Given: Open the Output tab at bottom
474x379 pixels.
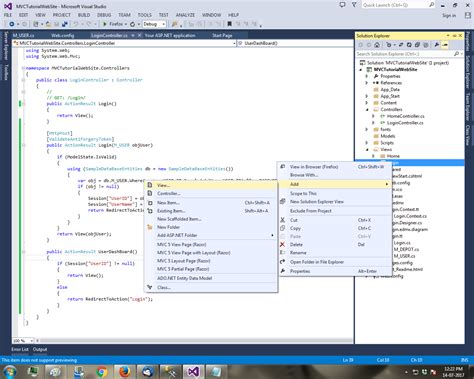Looking at the screenshot, I should tap(40, 349).
